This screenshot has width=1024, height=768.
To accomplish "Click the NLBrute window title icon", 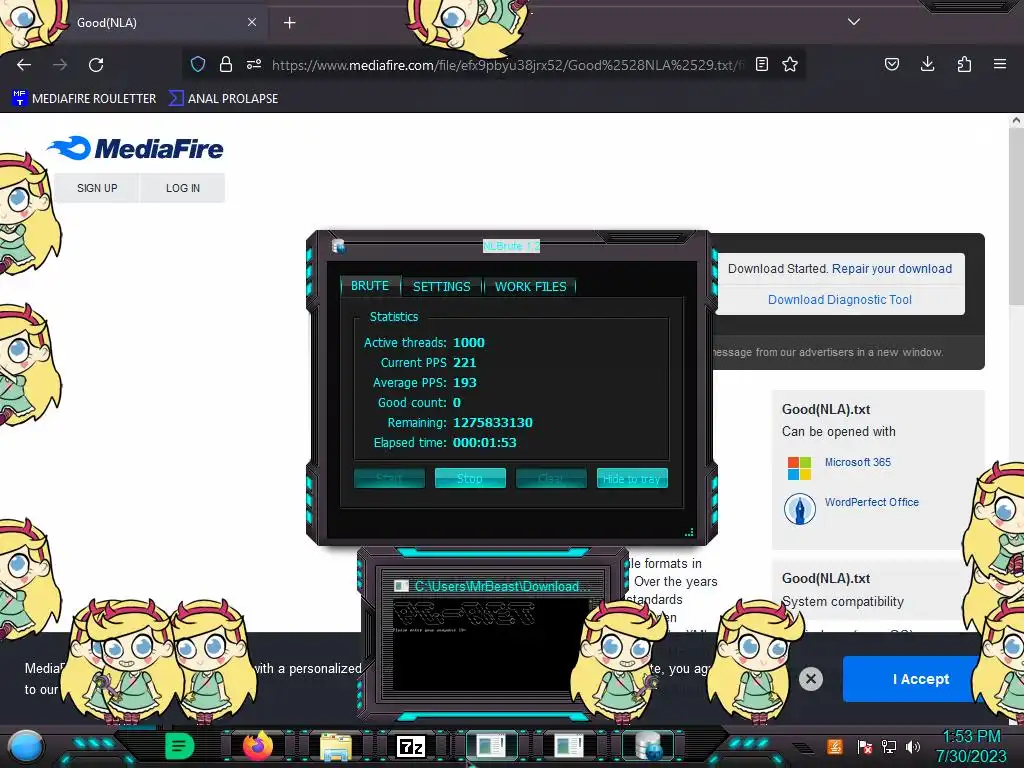I will [338, 246].
